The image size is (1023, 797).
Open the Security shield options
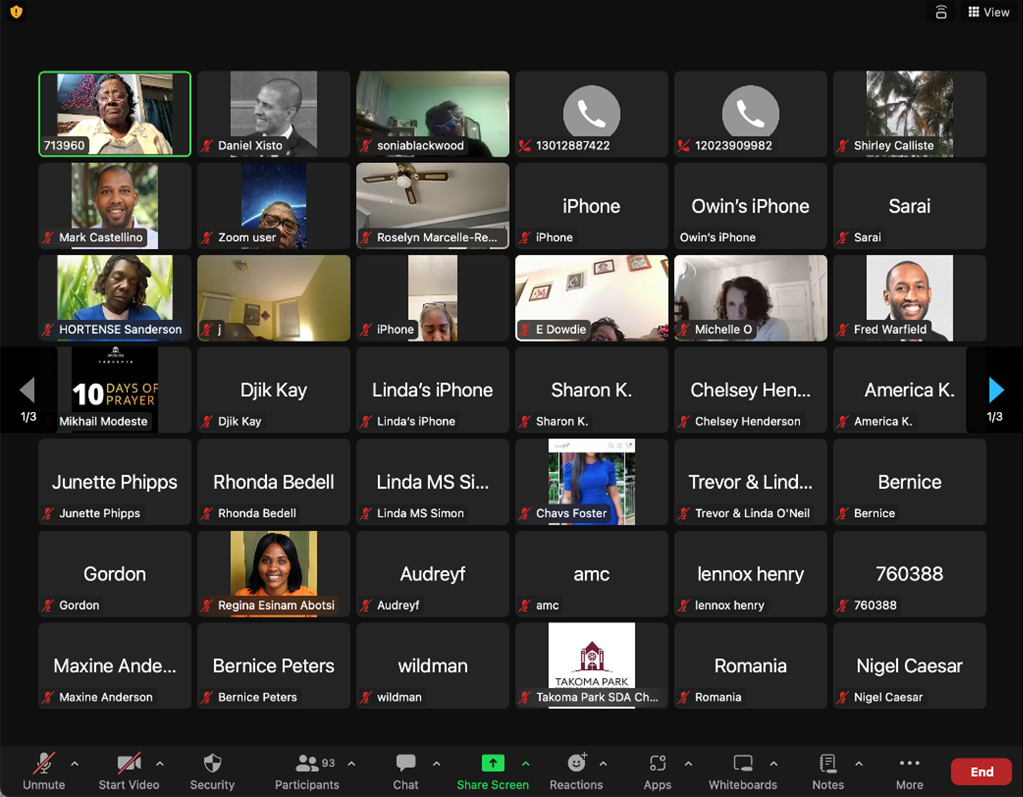[x=212, y=771]
